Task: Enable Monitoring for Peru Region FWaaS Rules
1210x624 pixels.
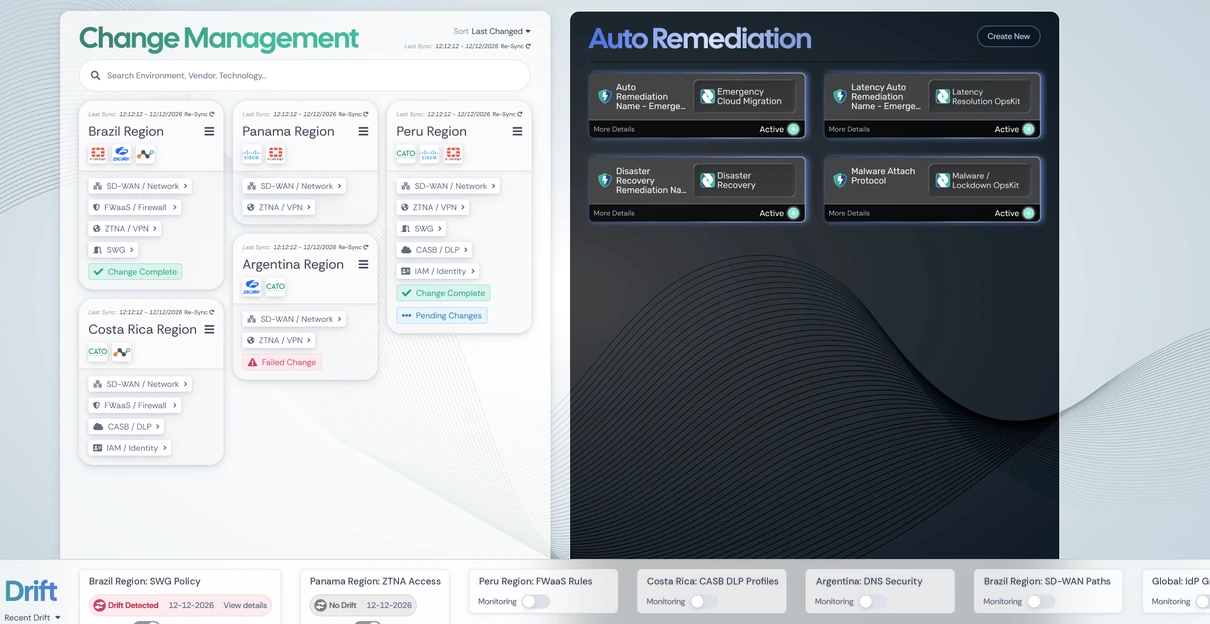Action: 536,601
